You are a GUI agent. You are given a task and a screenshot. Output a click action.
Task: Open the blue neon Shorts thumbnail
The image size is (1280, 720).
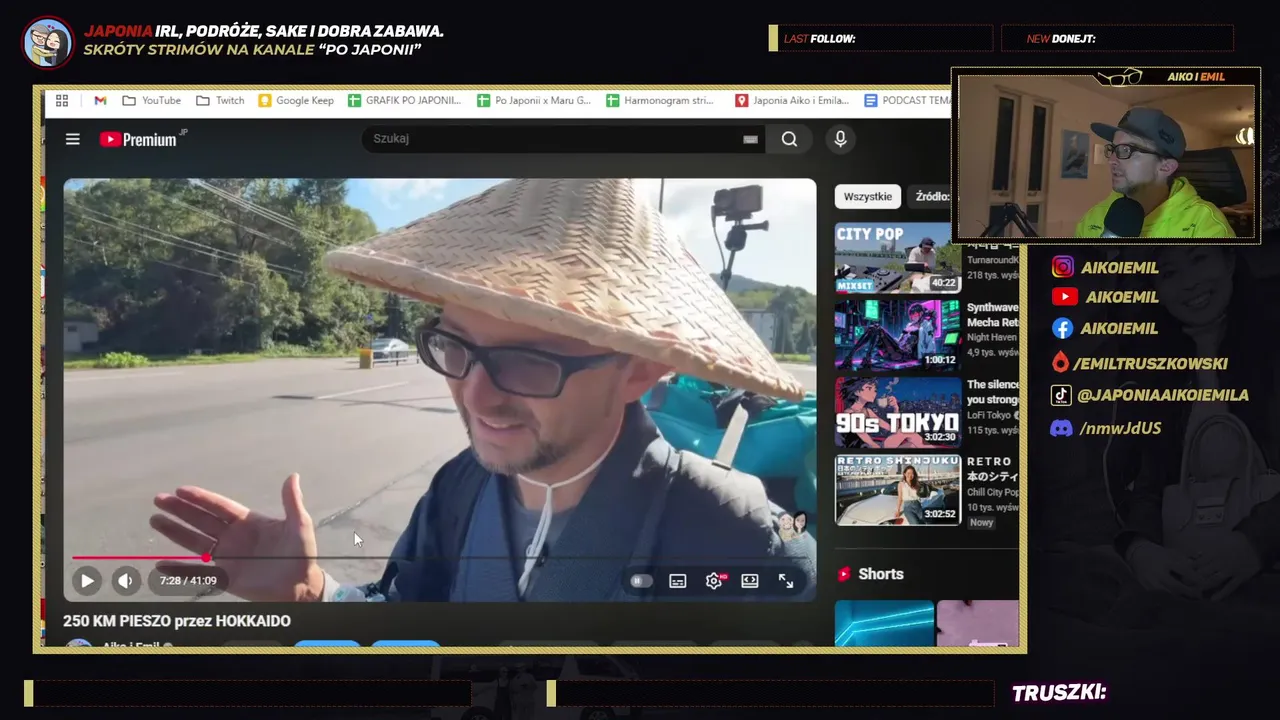click(884, 623)
